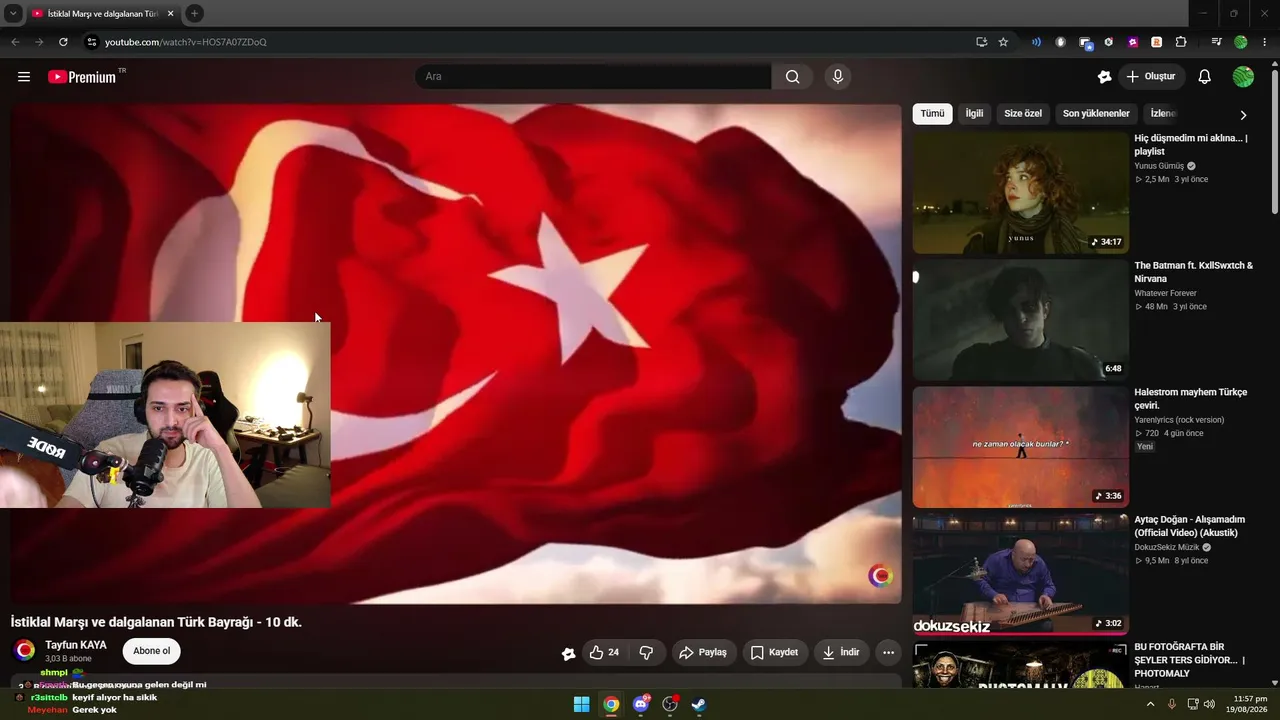1280x720 pixels.
Task: Open Halestrom mayhem Türkçe çeviri thumbnail
Action: click(1020, 447)
